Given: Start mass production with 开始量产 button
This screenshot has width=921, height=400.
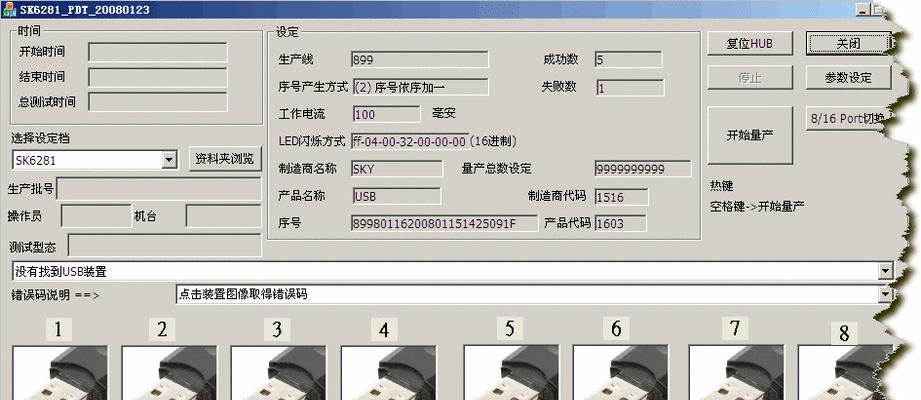Looking at the screenshot, I should [x=750, y=136].
